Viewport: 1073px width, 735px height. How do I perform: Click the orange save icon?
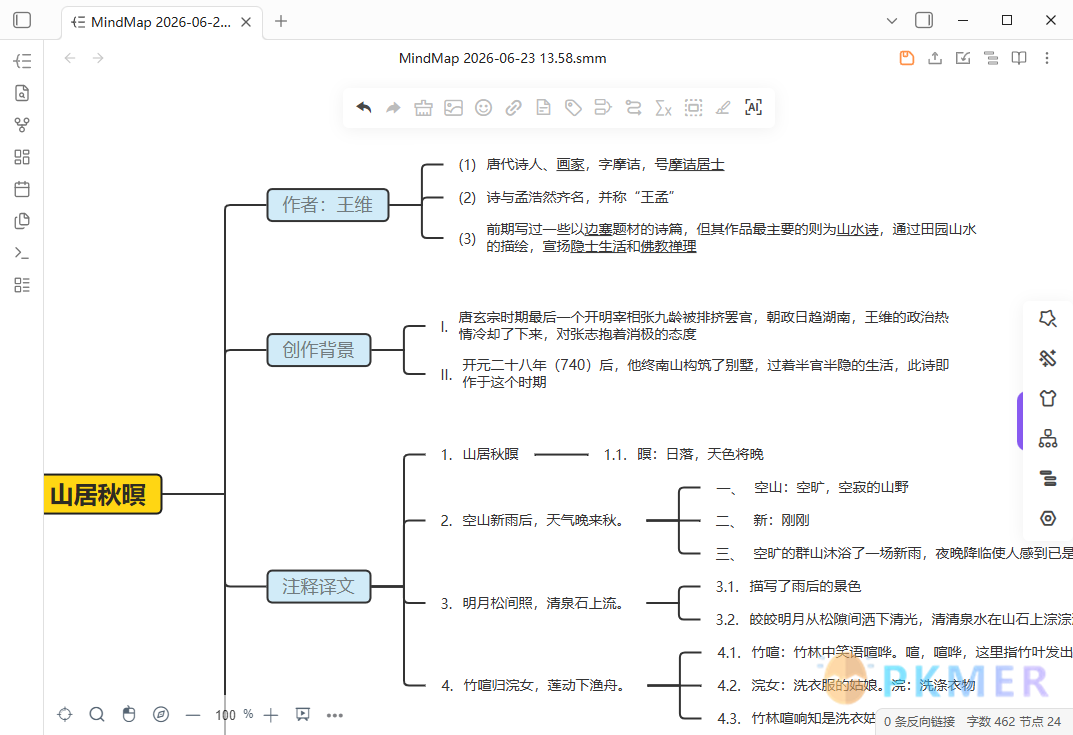(907, 58)
